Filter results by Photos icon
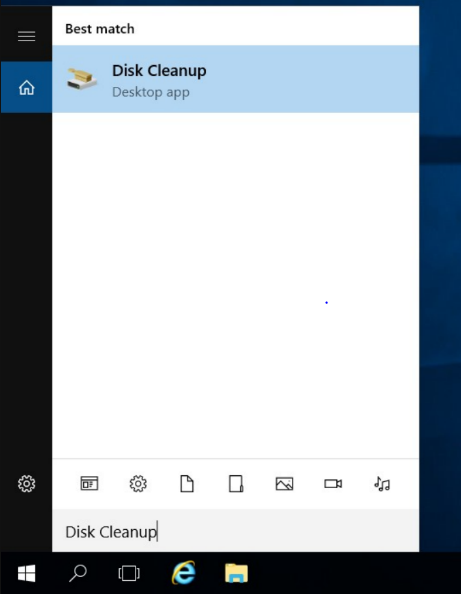This screenshot has height=594, width=461. [284, 484]
